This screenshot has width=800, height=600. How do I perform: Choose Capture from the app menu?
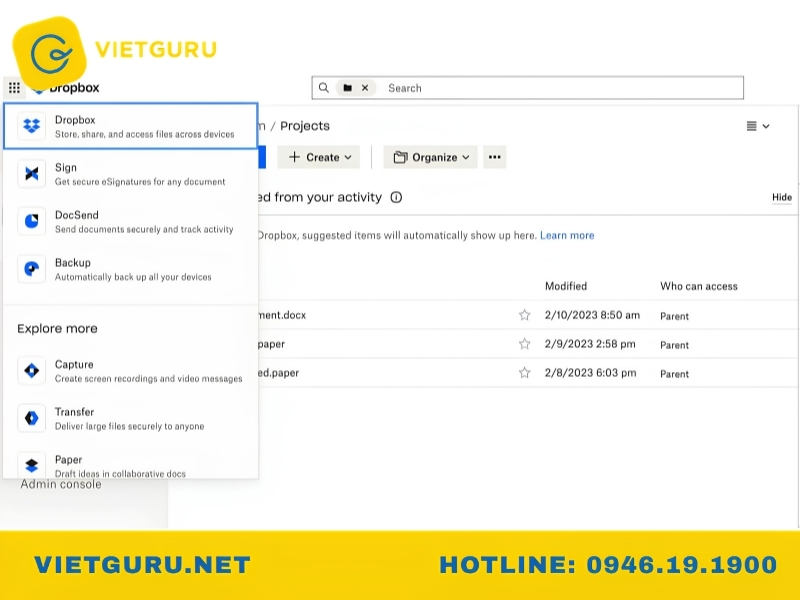(130, 371)
